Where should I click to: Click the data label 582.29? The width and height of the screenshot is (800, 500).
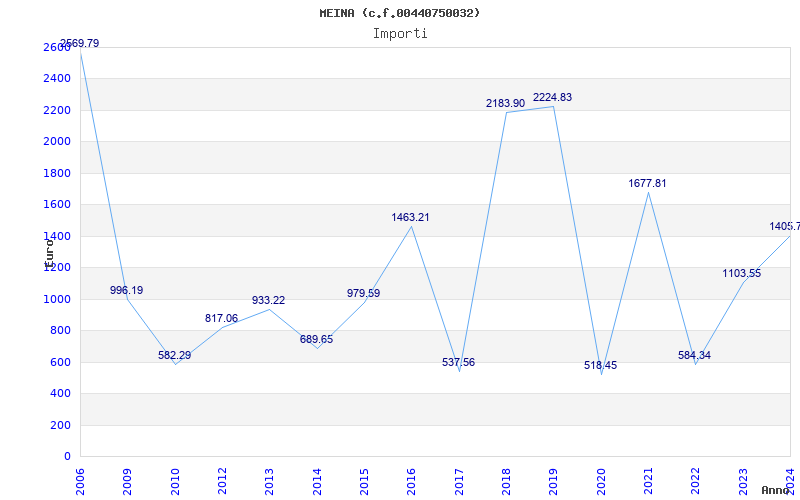[174, 355]
